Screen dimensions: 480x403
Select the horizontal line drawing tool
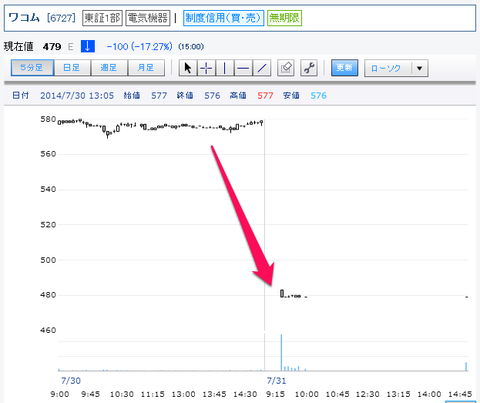click(243, 68)
